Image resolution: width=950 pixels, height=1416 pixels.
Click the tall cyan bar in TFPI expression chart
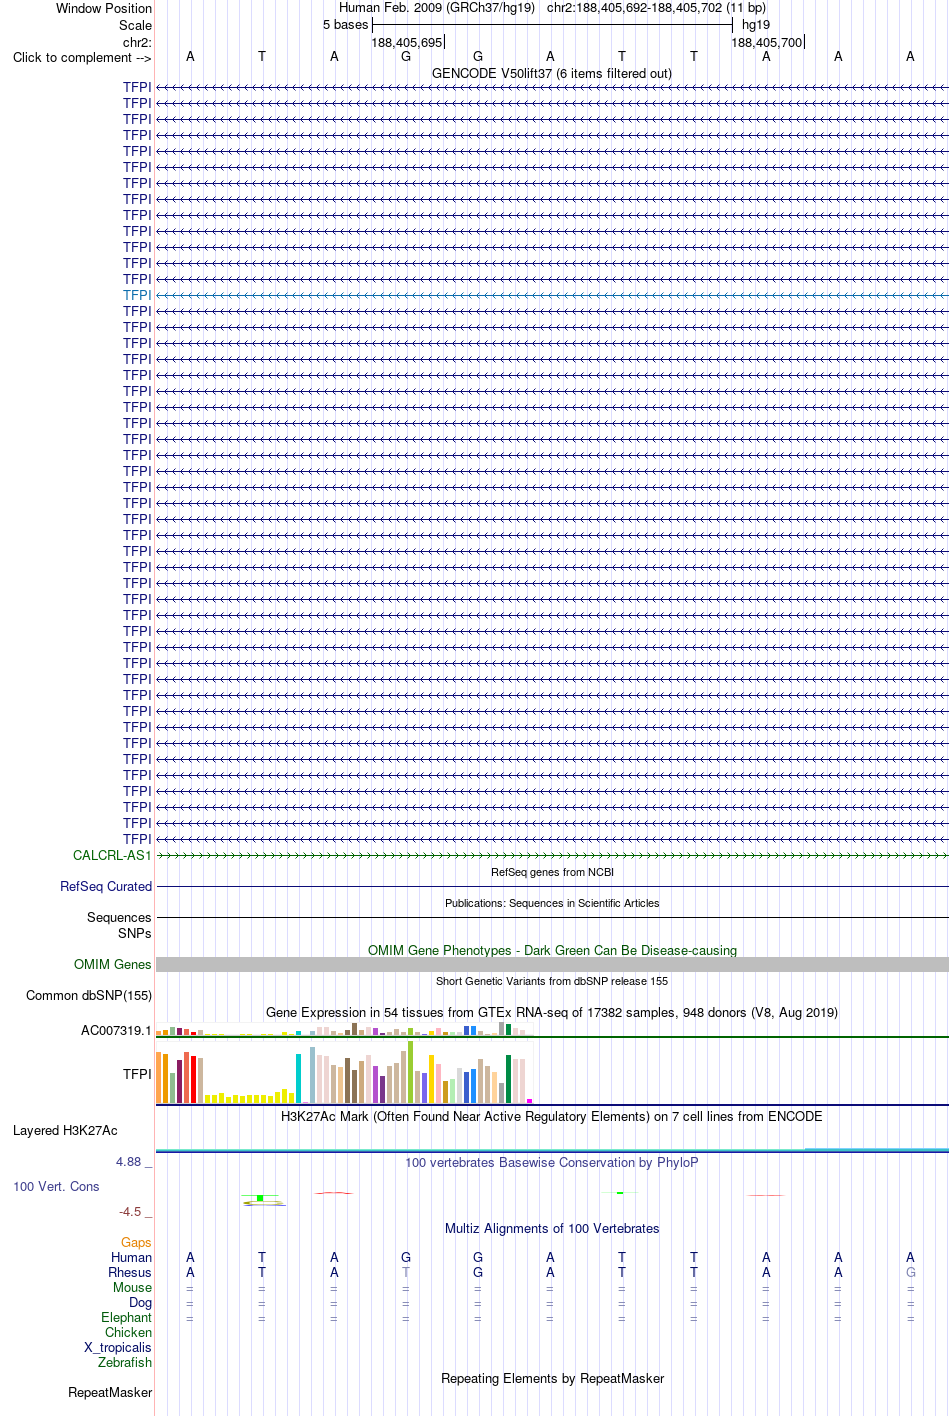[x=299, y=1078]
